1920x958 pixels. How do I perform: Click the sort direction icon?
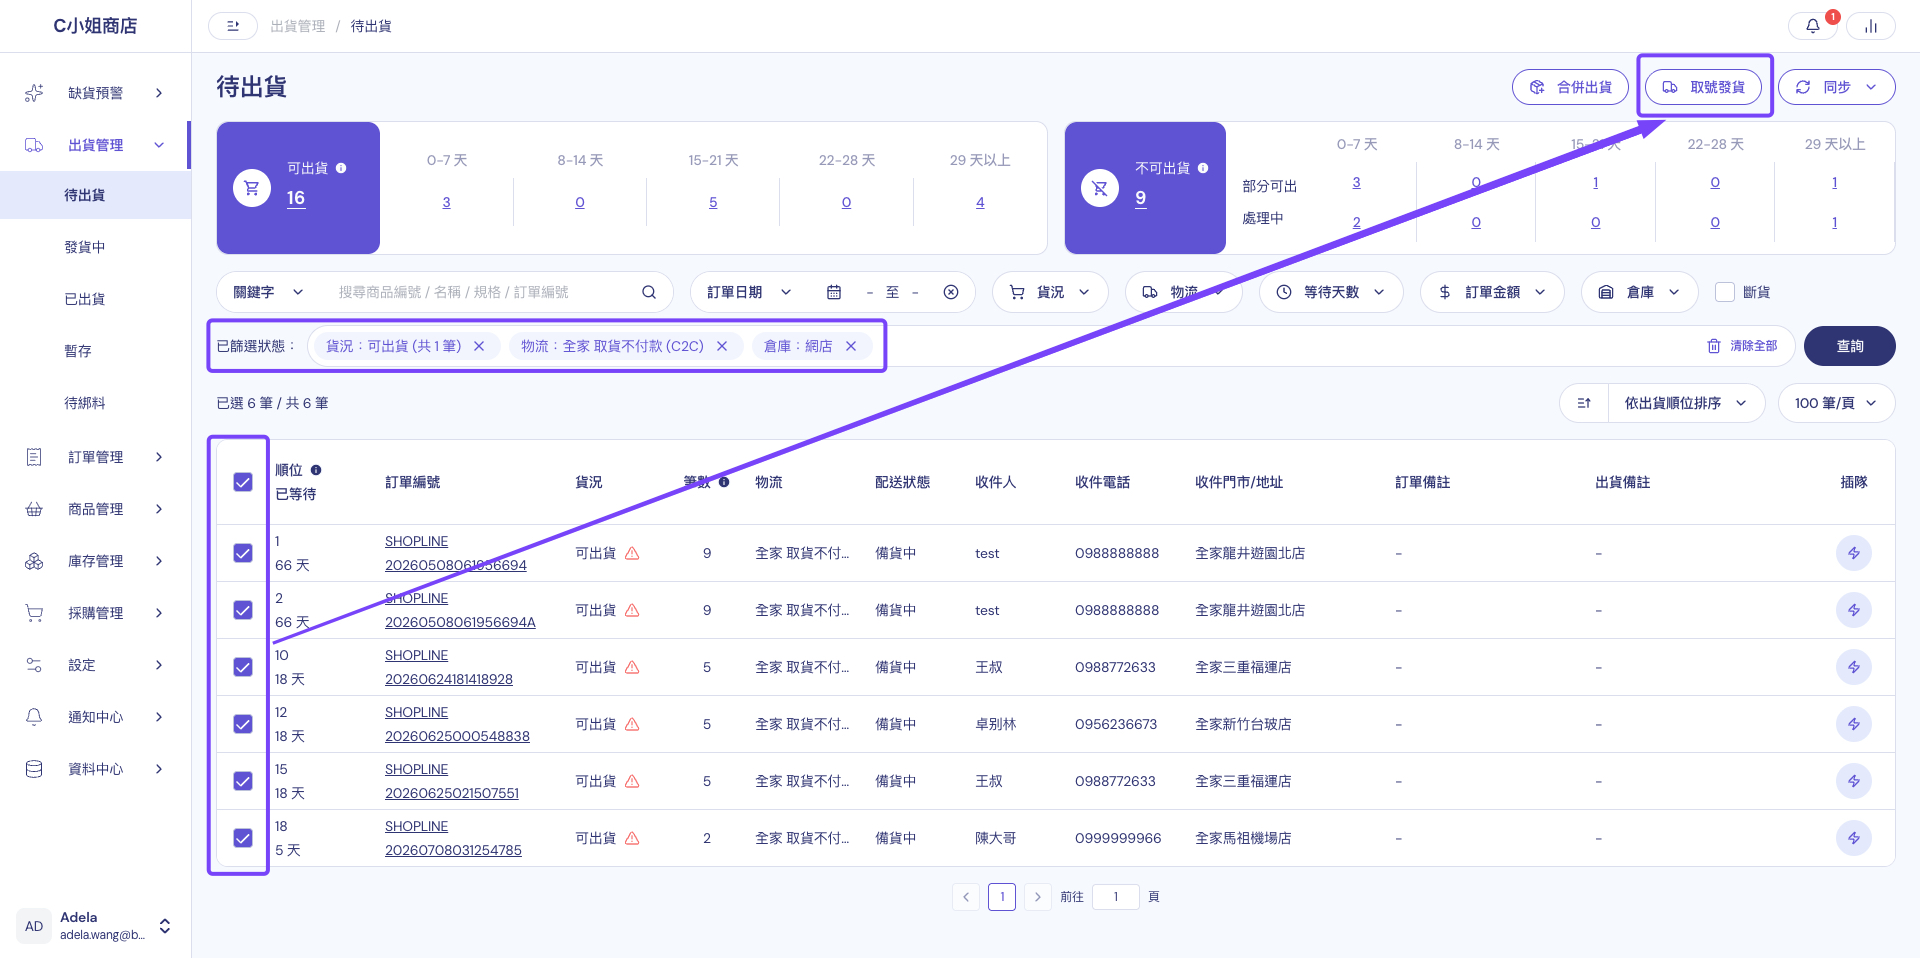click(1584, 403)
